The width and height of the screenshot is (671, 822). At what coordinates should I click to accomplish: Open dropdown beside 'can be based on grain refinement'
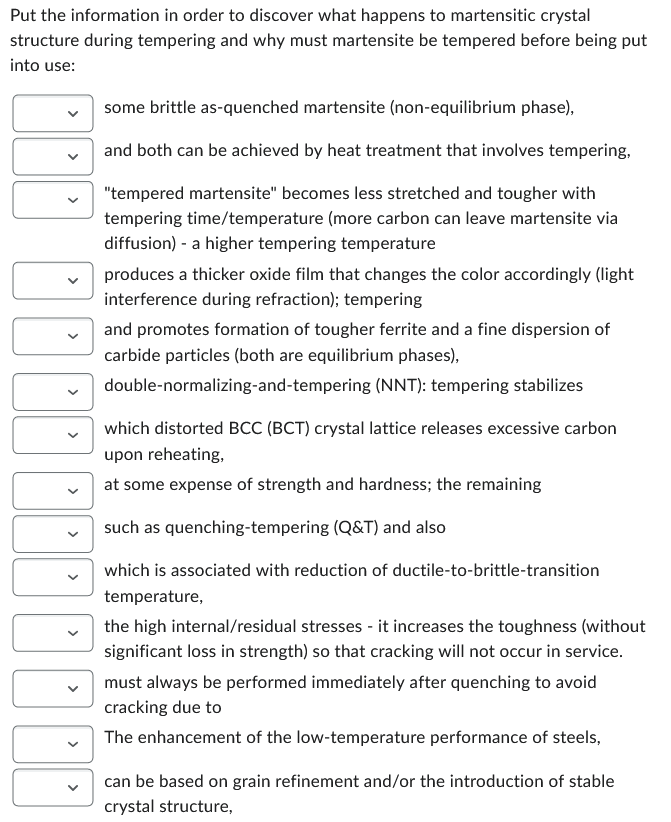pyautogui.click(x=52, y=787)
